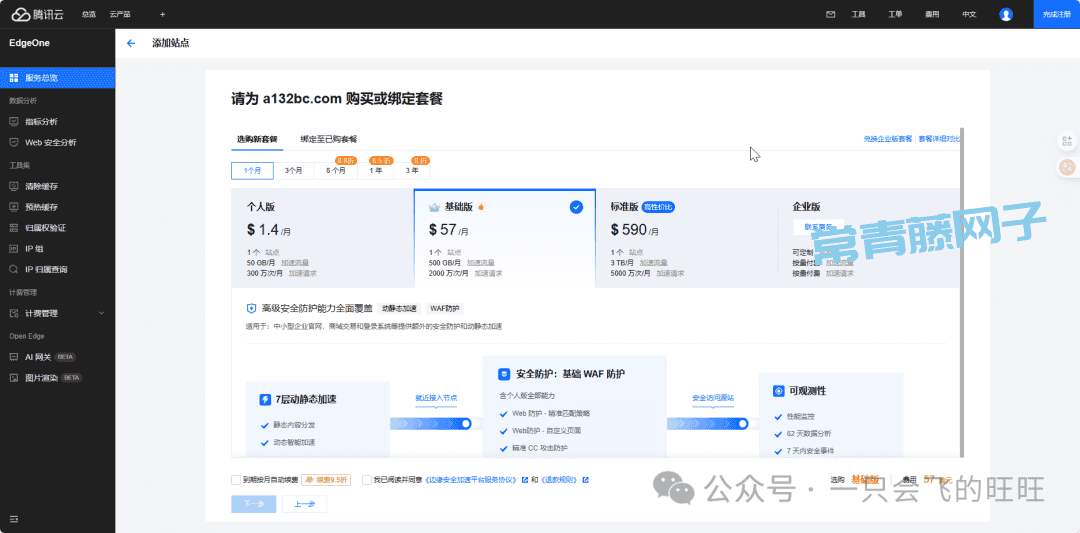Open 总览 in top navigation

(88, 14)
